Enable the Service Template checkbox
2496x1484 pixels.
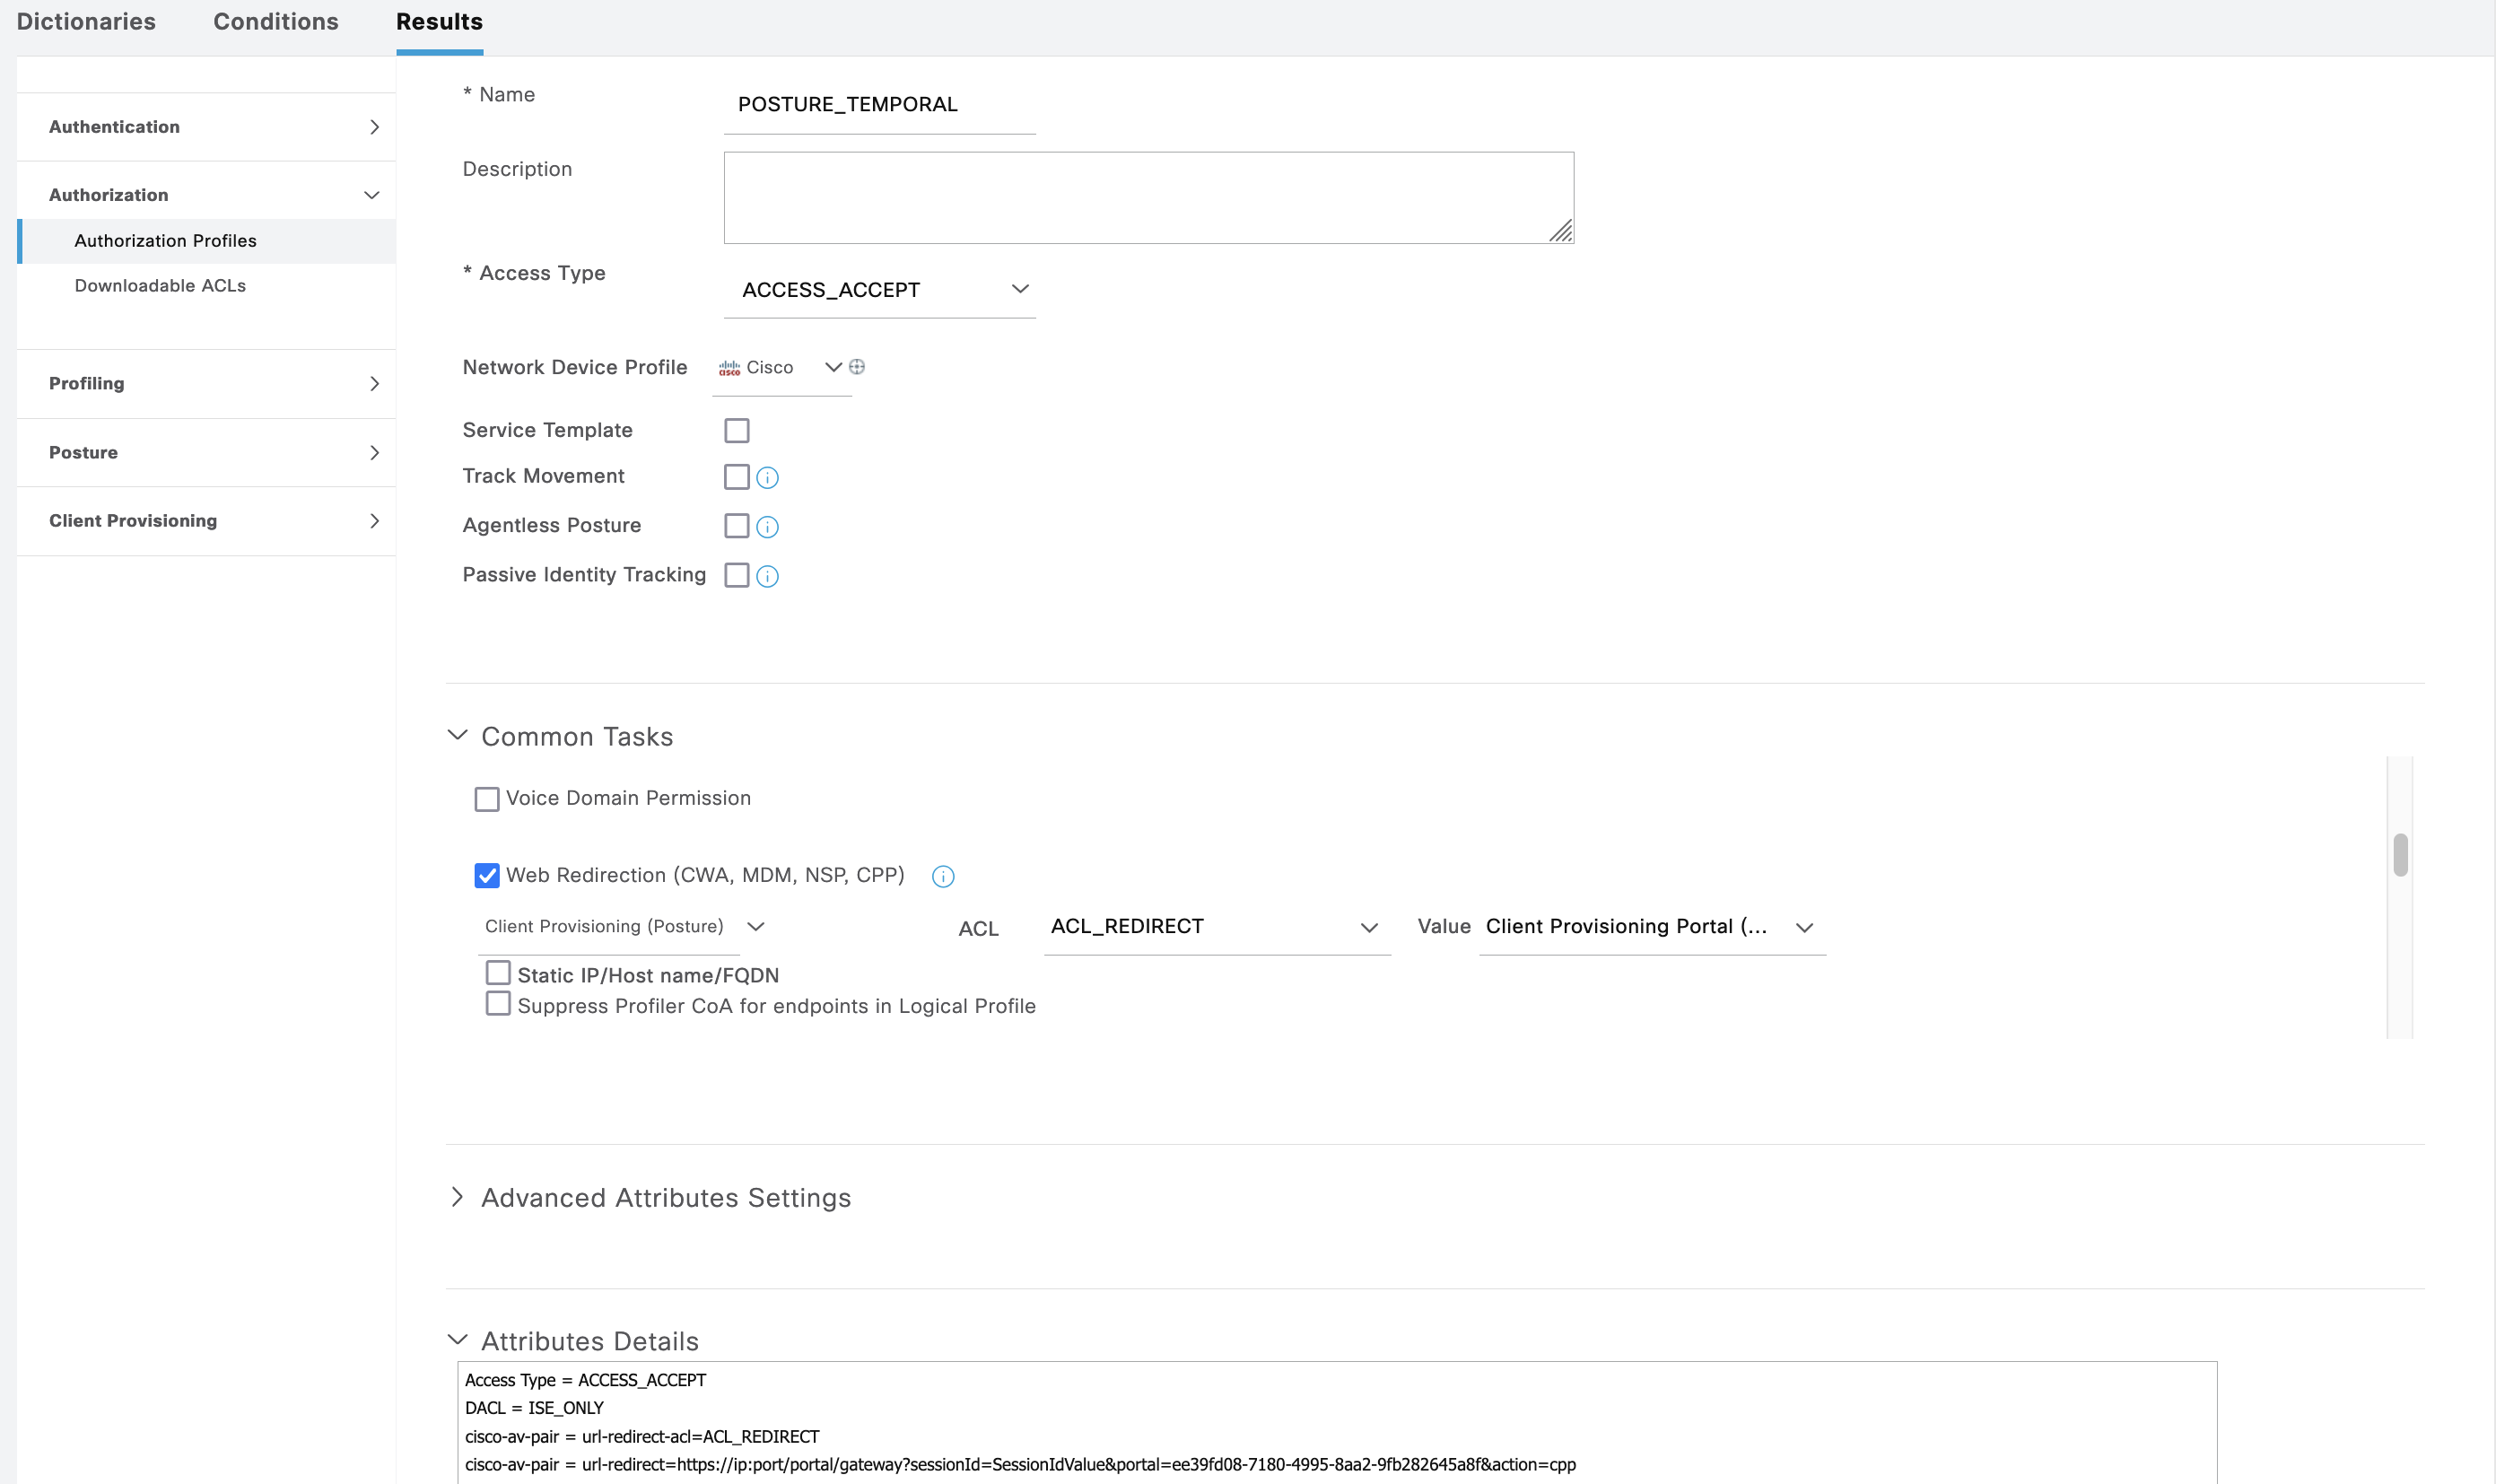point(737,431)
